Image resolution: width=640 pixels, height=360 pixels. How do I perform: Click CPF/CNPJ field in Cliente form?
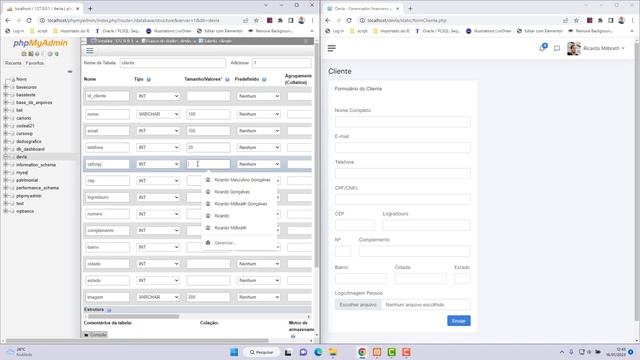pyautogui.click(x=402, y=199)
